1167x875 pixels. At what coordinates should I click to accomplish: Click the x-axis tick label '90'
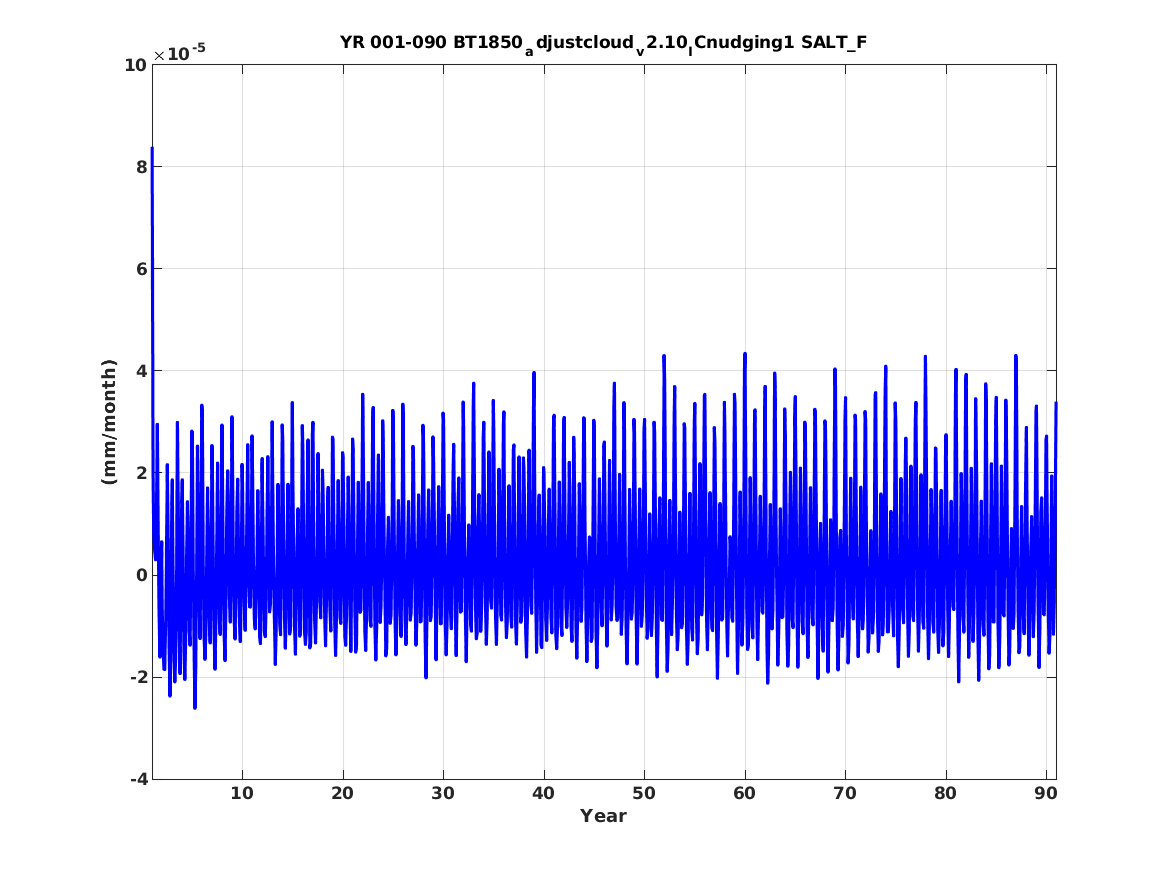click(x=1046, y=793)
